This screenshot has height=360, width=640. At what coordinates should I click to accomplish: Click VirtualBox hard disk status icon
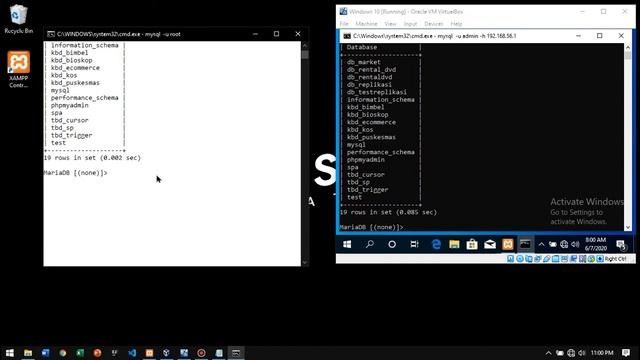tap(511, 259)
